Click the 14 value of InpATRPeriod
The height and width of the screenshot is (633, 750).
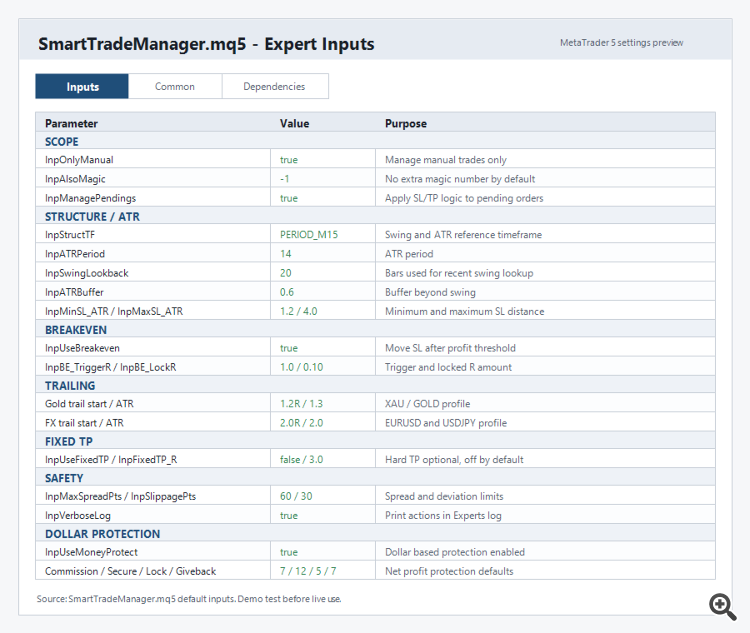tap(286, 254)
